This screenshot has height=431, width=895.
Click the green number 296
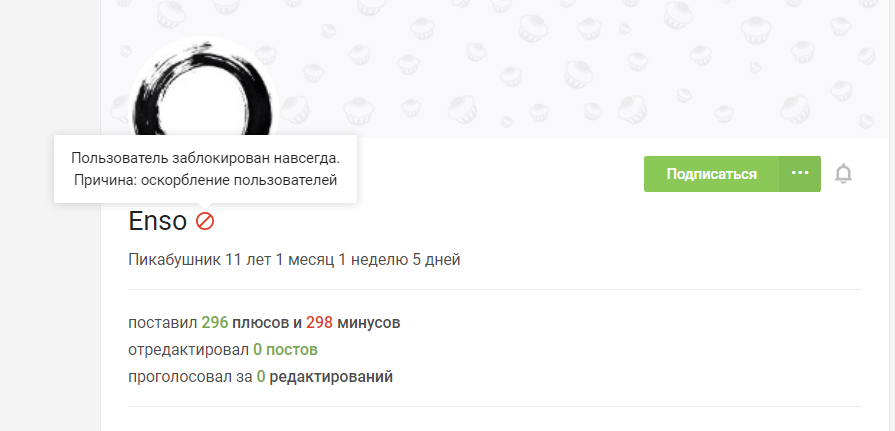pos(215,323)
